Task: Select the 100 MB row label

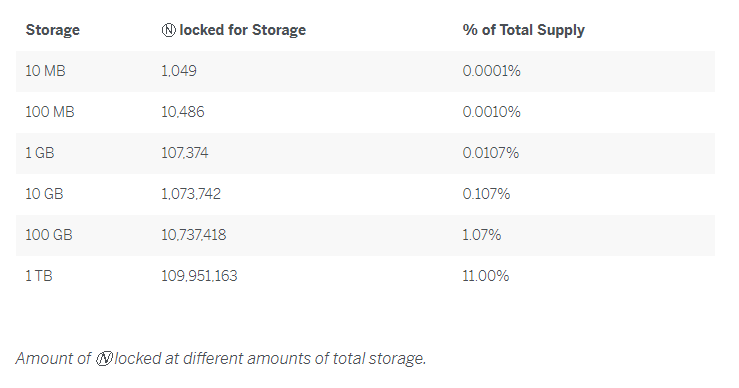Action: coord(49,112)
